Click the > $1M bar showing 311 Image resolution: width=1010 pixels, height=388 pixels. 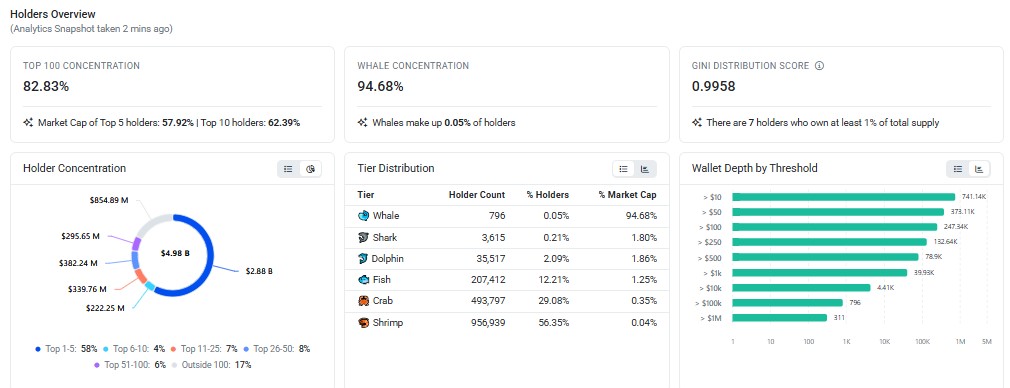(x=779, y=318)
